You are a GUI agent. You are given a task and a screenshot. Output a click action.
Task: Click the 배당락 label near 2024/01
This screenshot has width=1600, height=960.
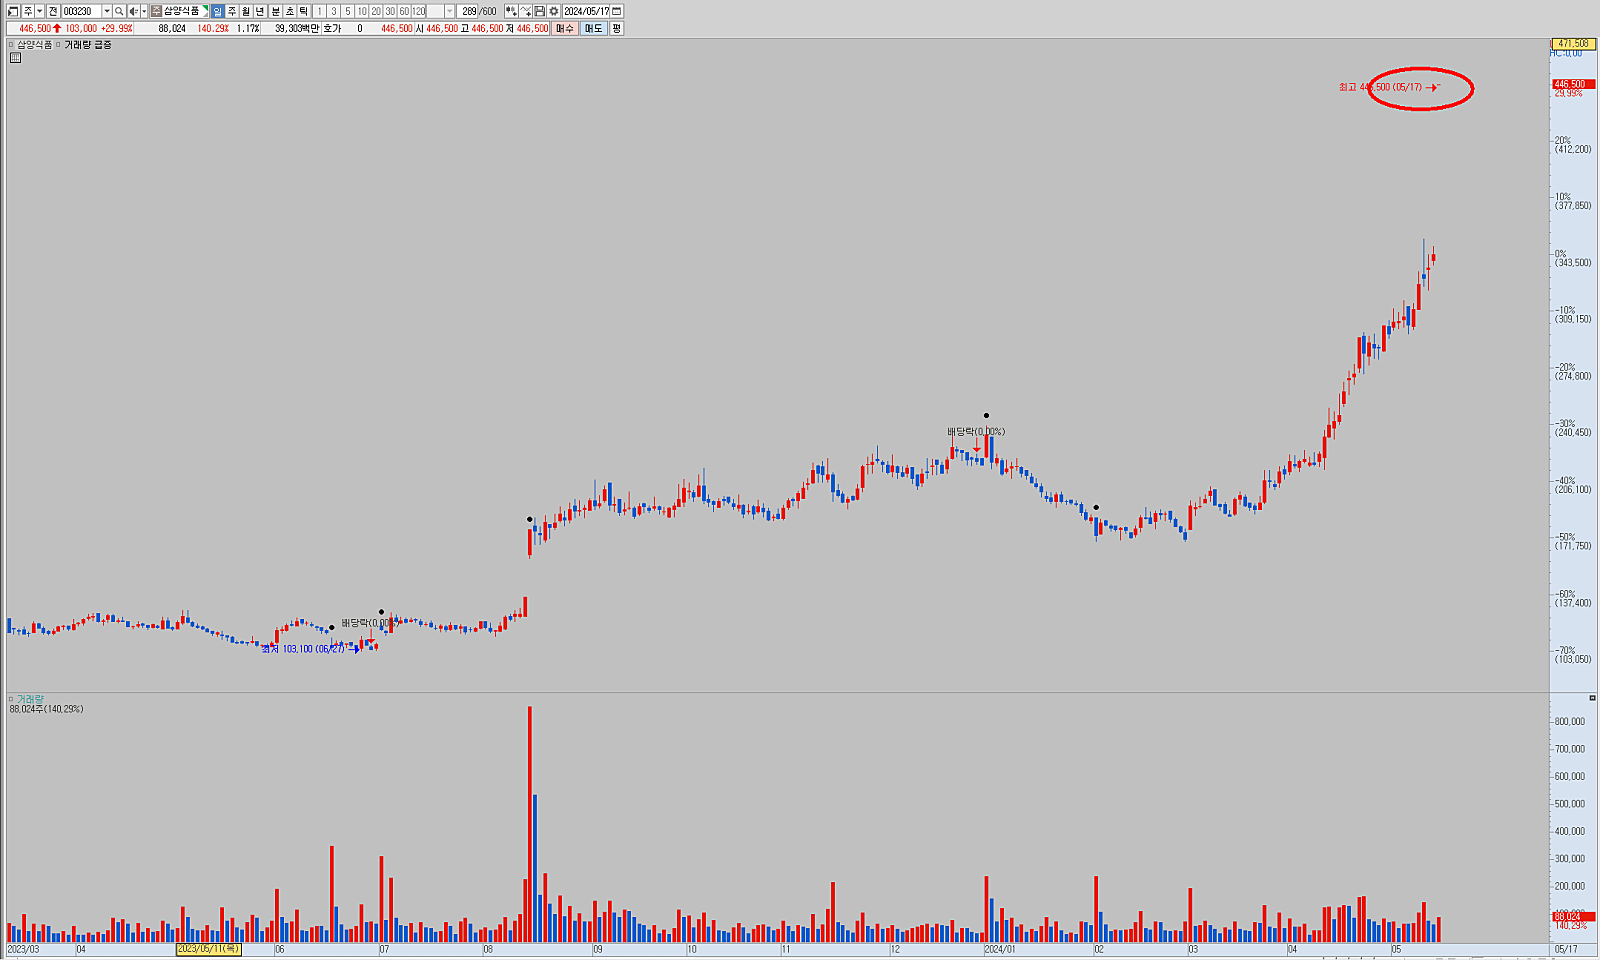tap(976, 432)
